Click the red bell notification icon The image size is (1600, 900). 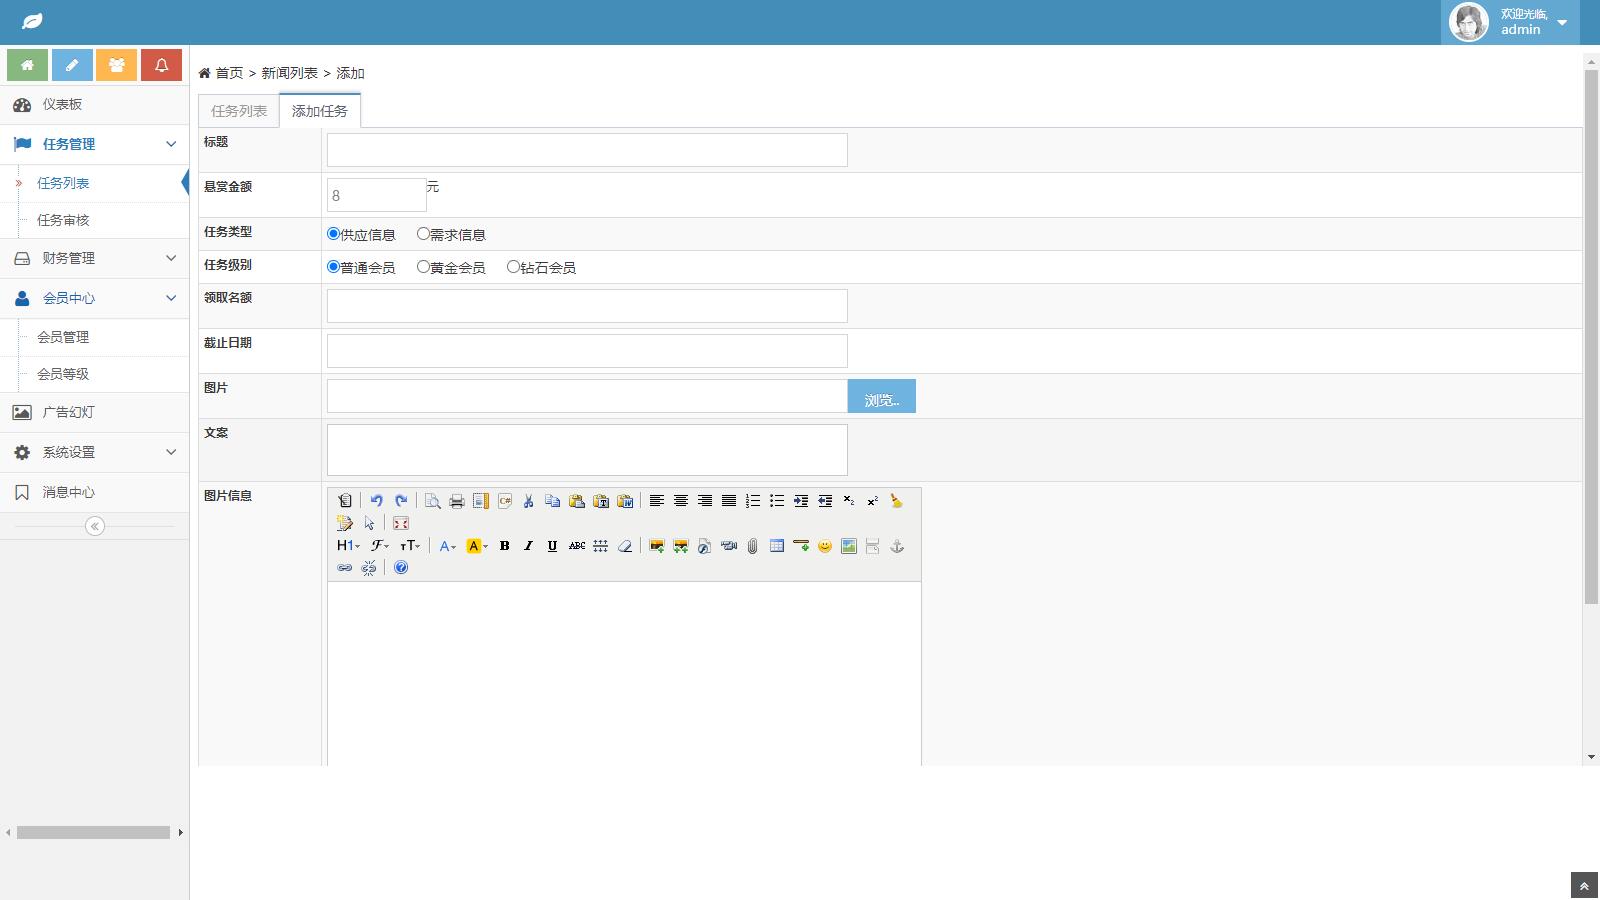(161, 65)
